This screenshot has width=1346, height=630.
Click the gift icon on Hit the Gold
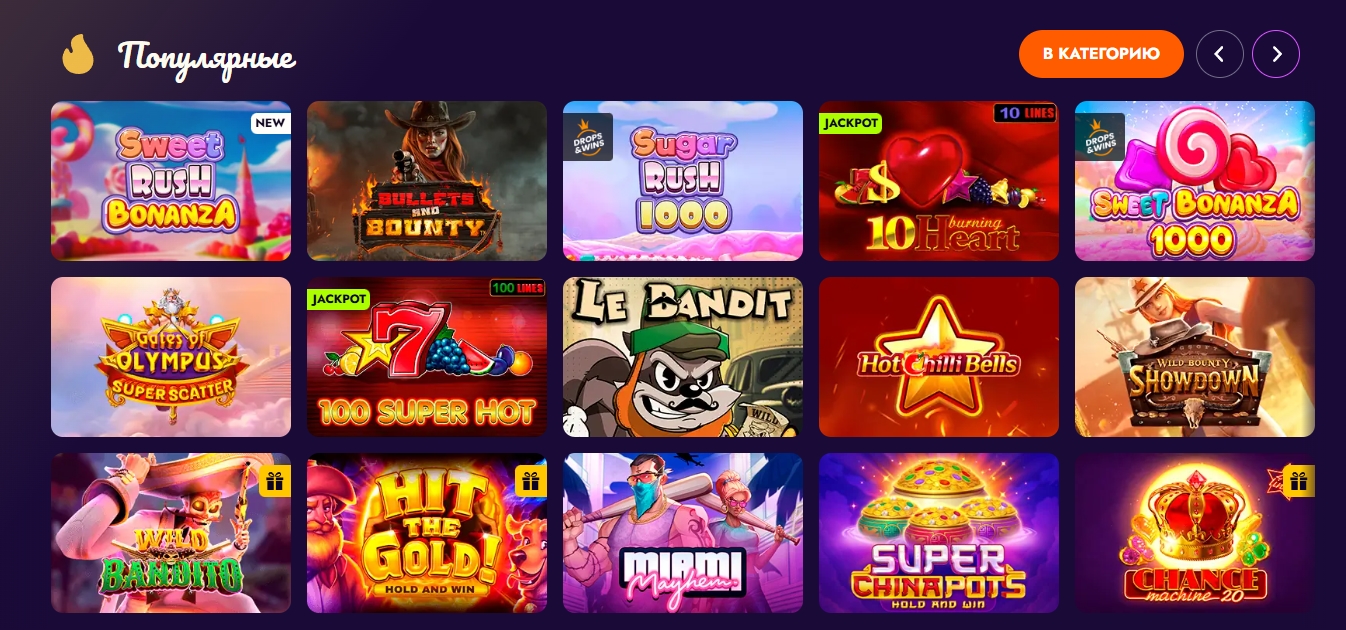click(x=531, y=481)
